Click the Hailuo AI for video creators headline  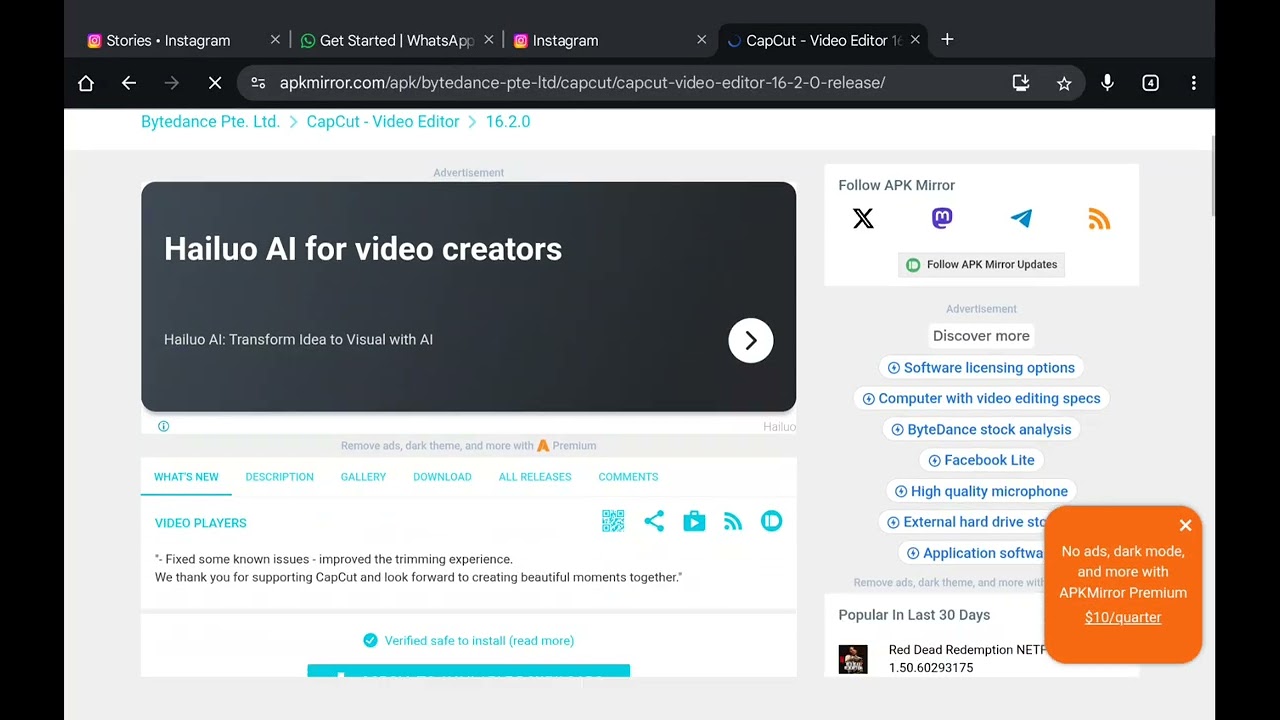click(x=363, y=249)
